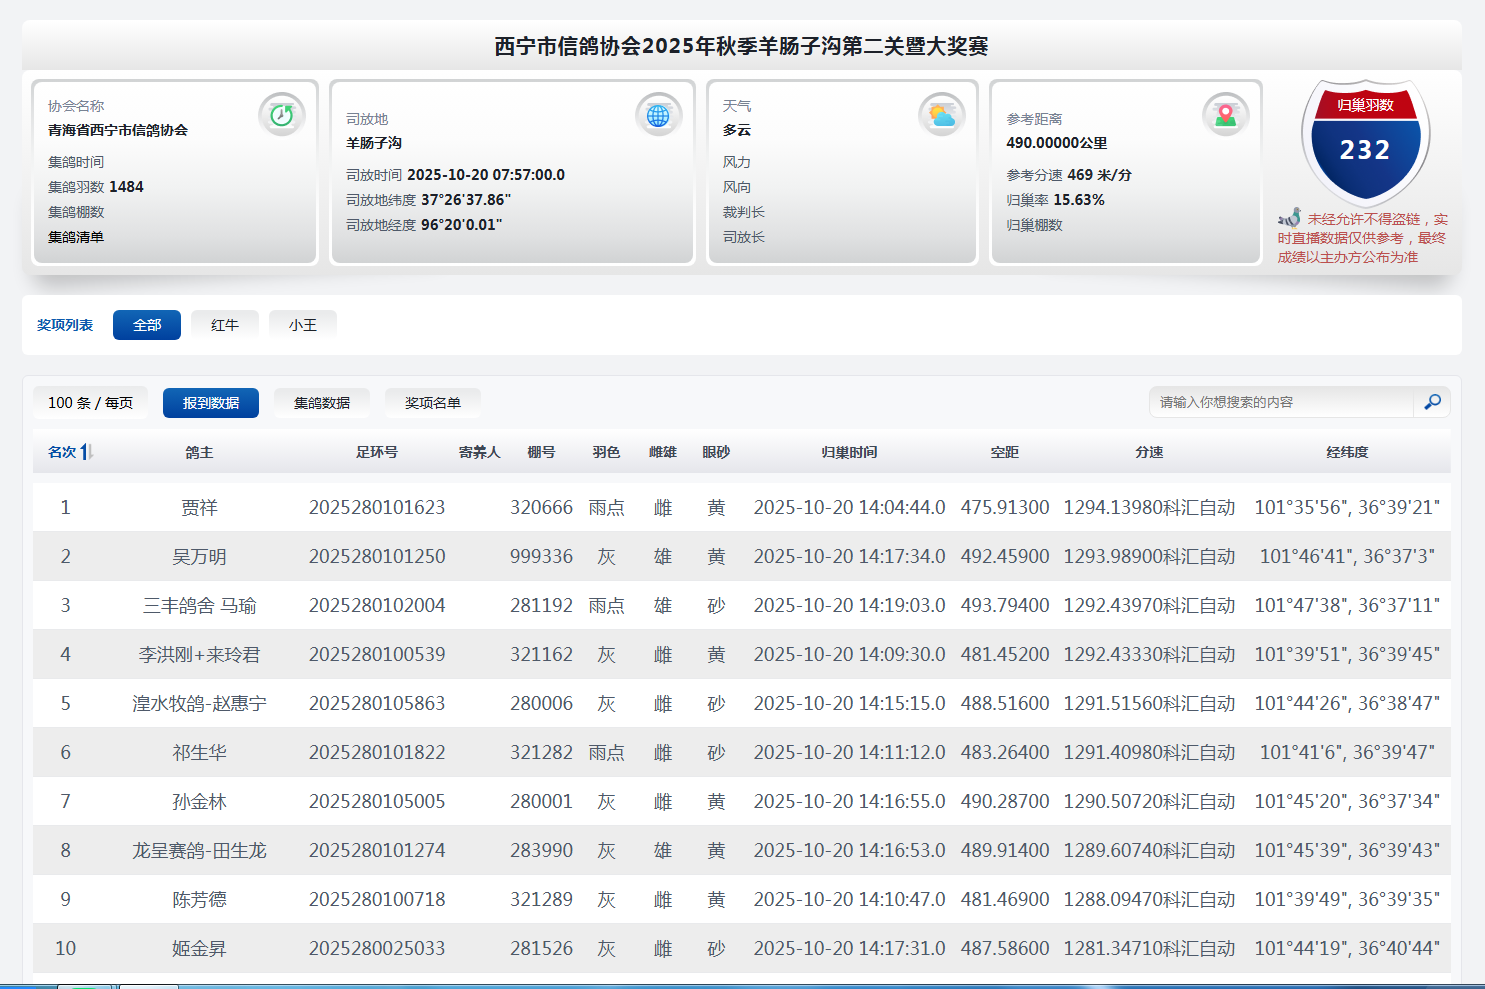Screen dimensions: 1485x989
Task: Select the 全部 awards filter
Action: [x=147, y=325]
